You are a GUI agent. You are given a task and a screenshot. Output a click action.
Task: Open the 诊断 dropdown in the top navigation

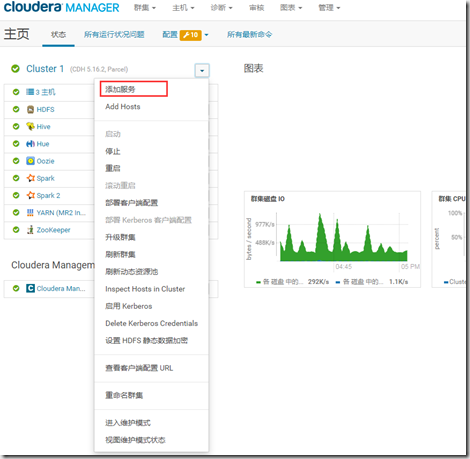(221, 8)
